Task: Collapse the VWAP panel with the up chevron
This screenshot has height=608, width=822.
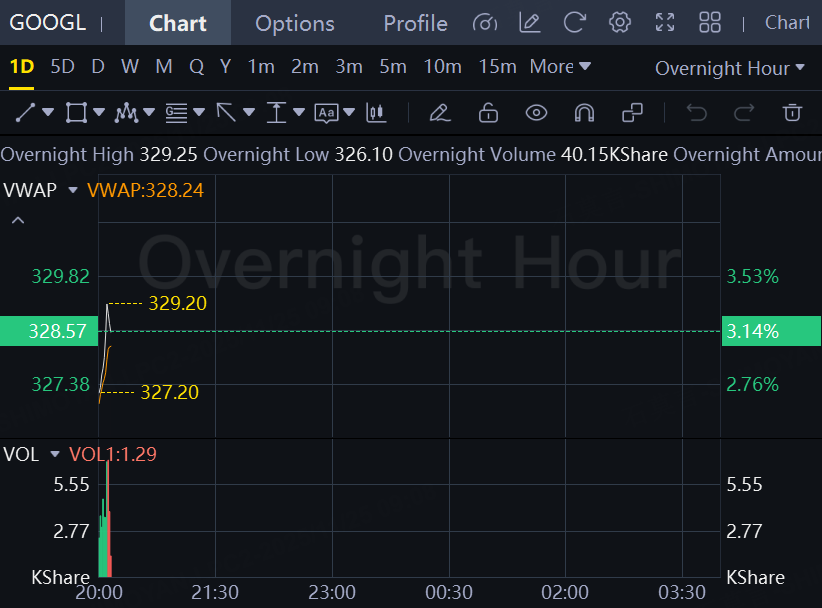Action: pyautogui.click(x=17, y=220)
